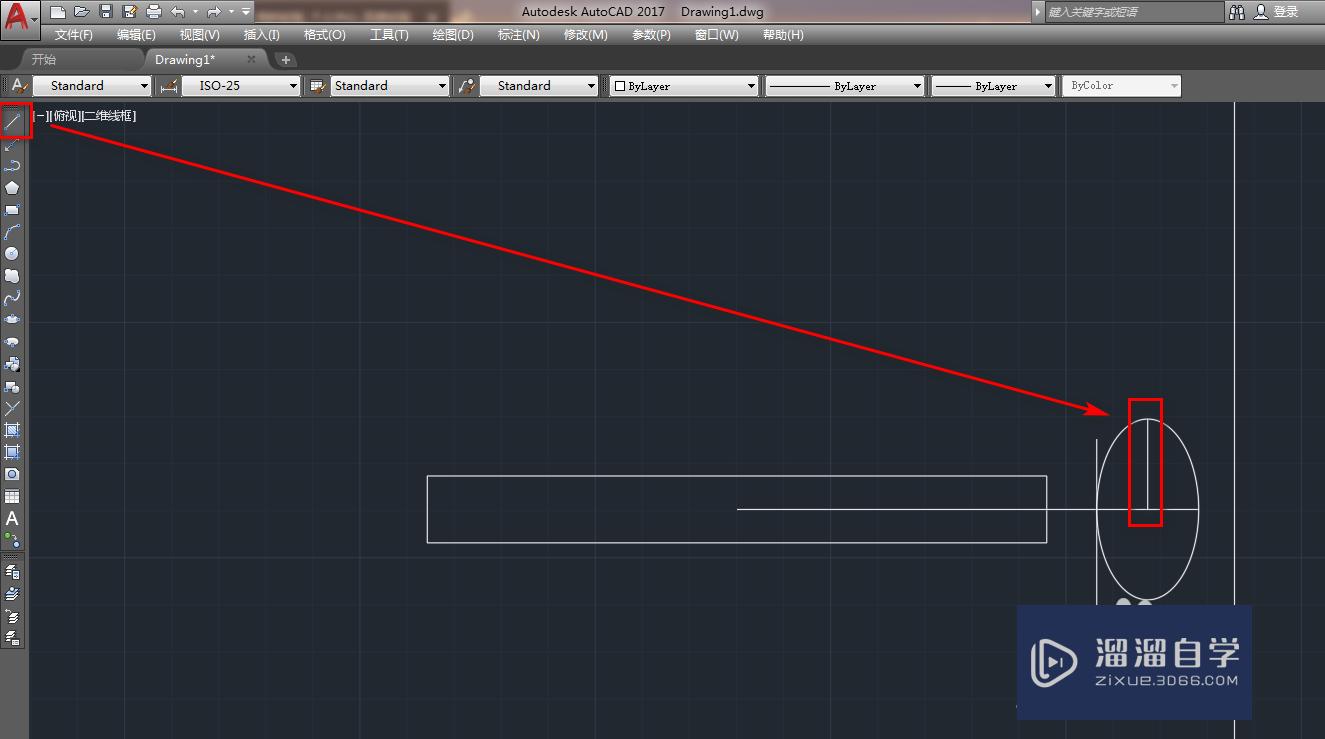Screen dimensions: 1325x739
Task: Click the Open file icon
Action: (82, 12)
